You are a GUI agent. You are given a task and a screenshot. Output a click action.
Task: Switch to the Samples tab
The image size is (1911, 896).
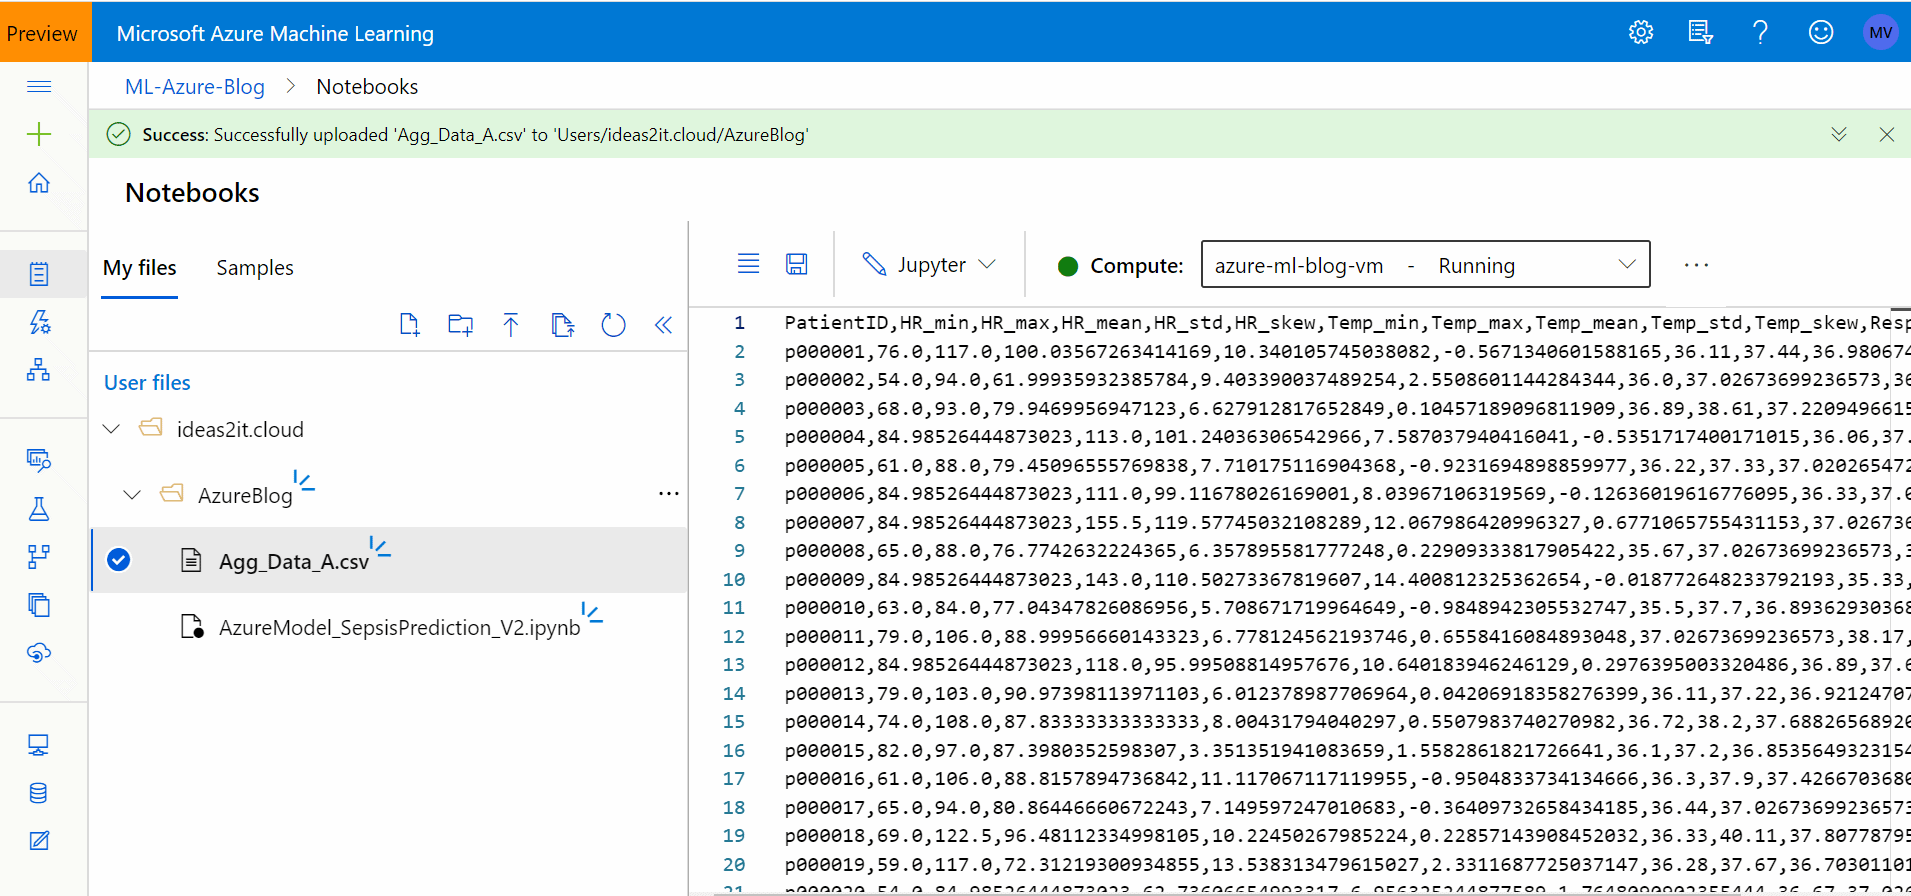coord(255,268)
